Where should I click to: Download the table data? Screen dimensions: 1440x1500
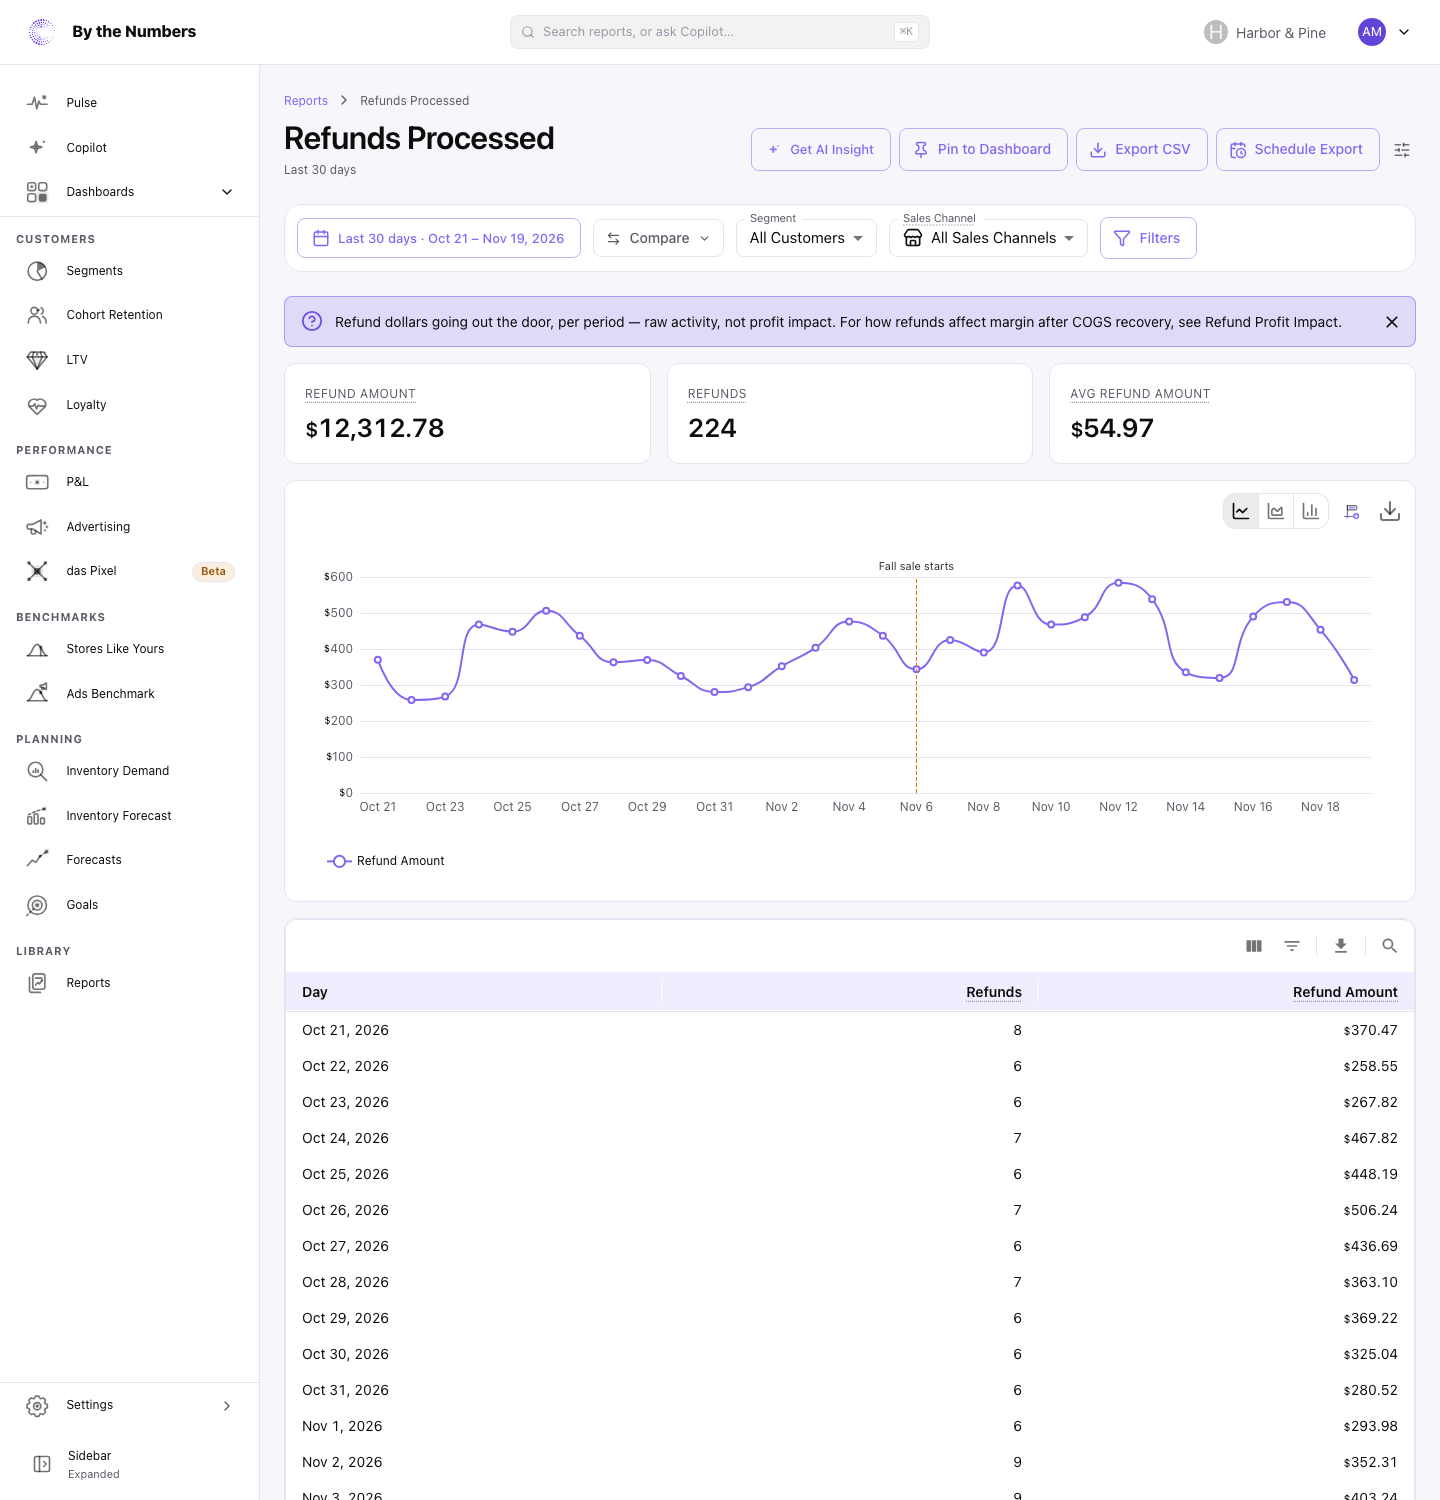pos(1341,946)
